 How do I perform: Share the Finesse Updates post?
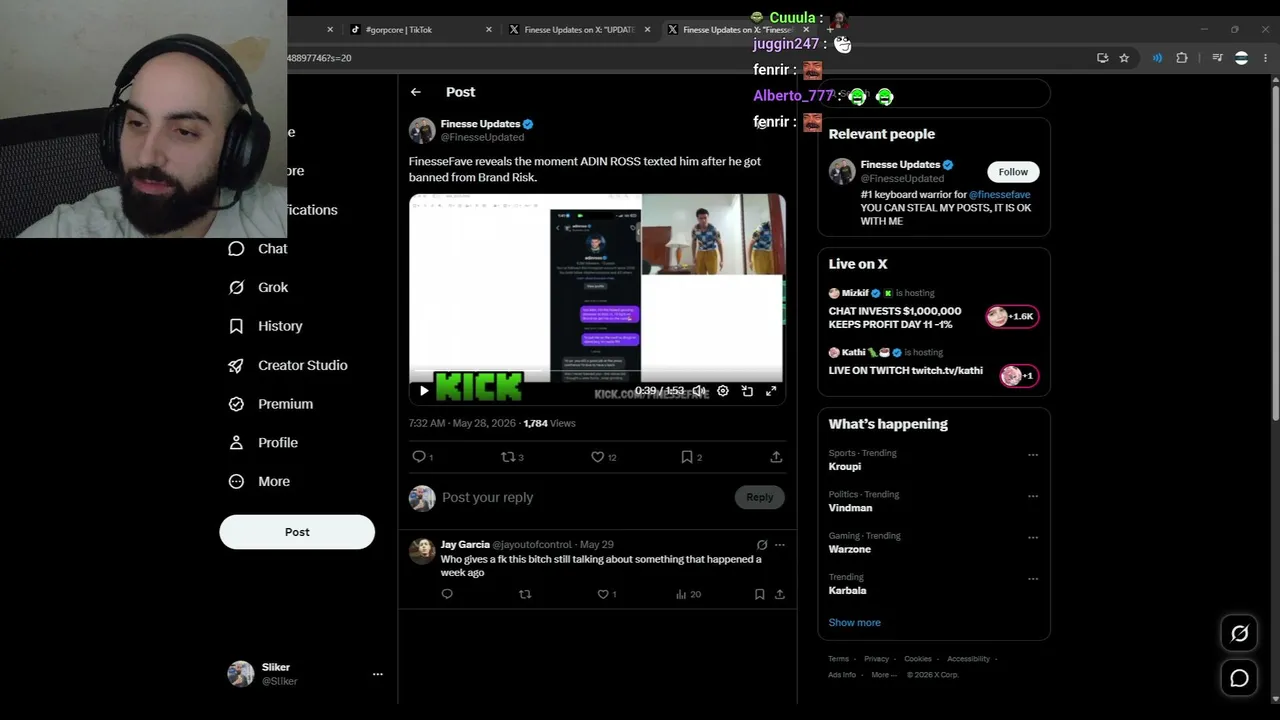pos(776,457)
